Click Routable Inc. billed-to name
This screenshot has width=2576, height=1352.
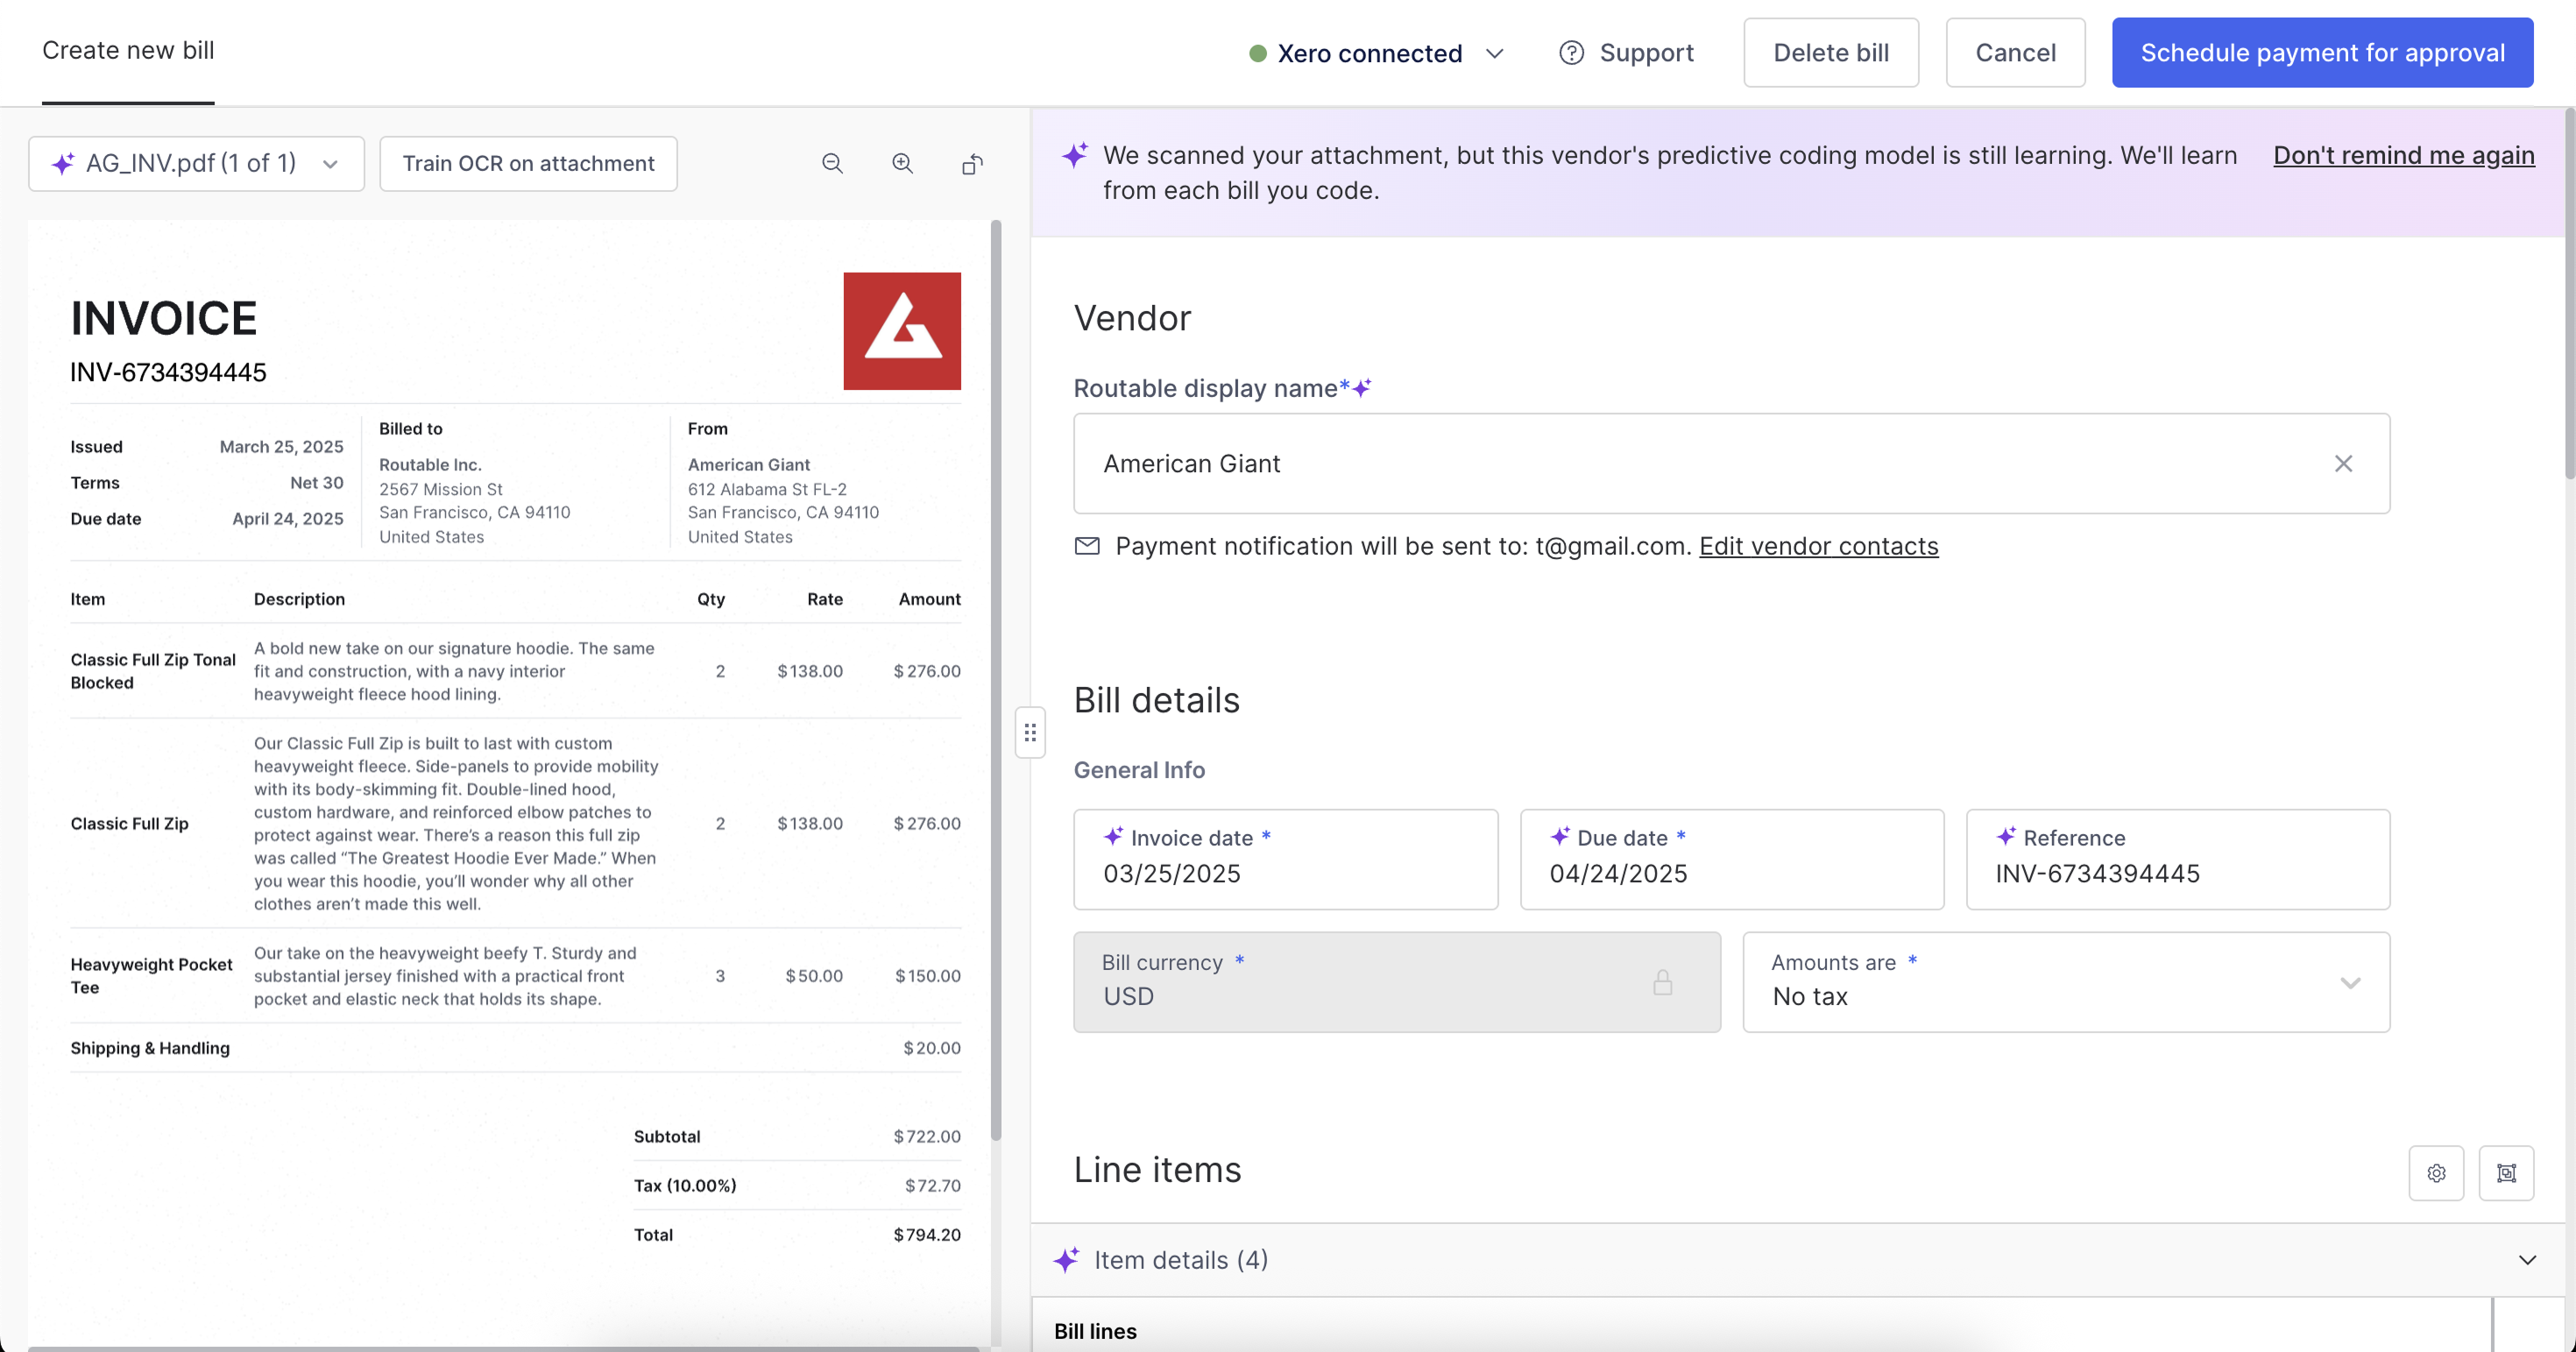(x=430, y=464)
